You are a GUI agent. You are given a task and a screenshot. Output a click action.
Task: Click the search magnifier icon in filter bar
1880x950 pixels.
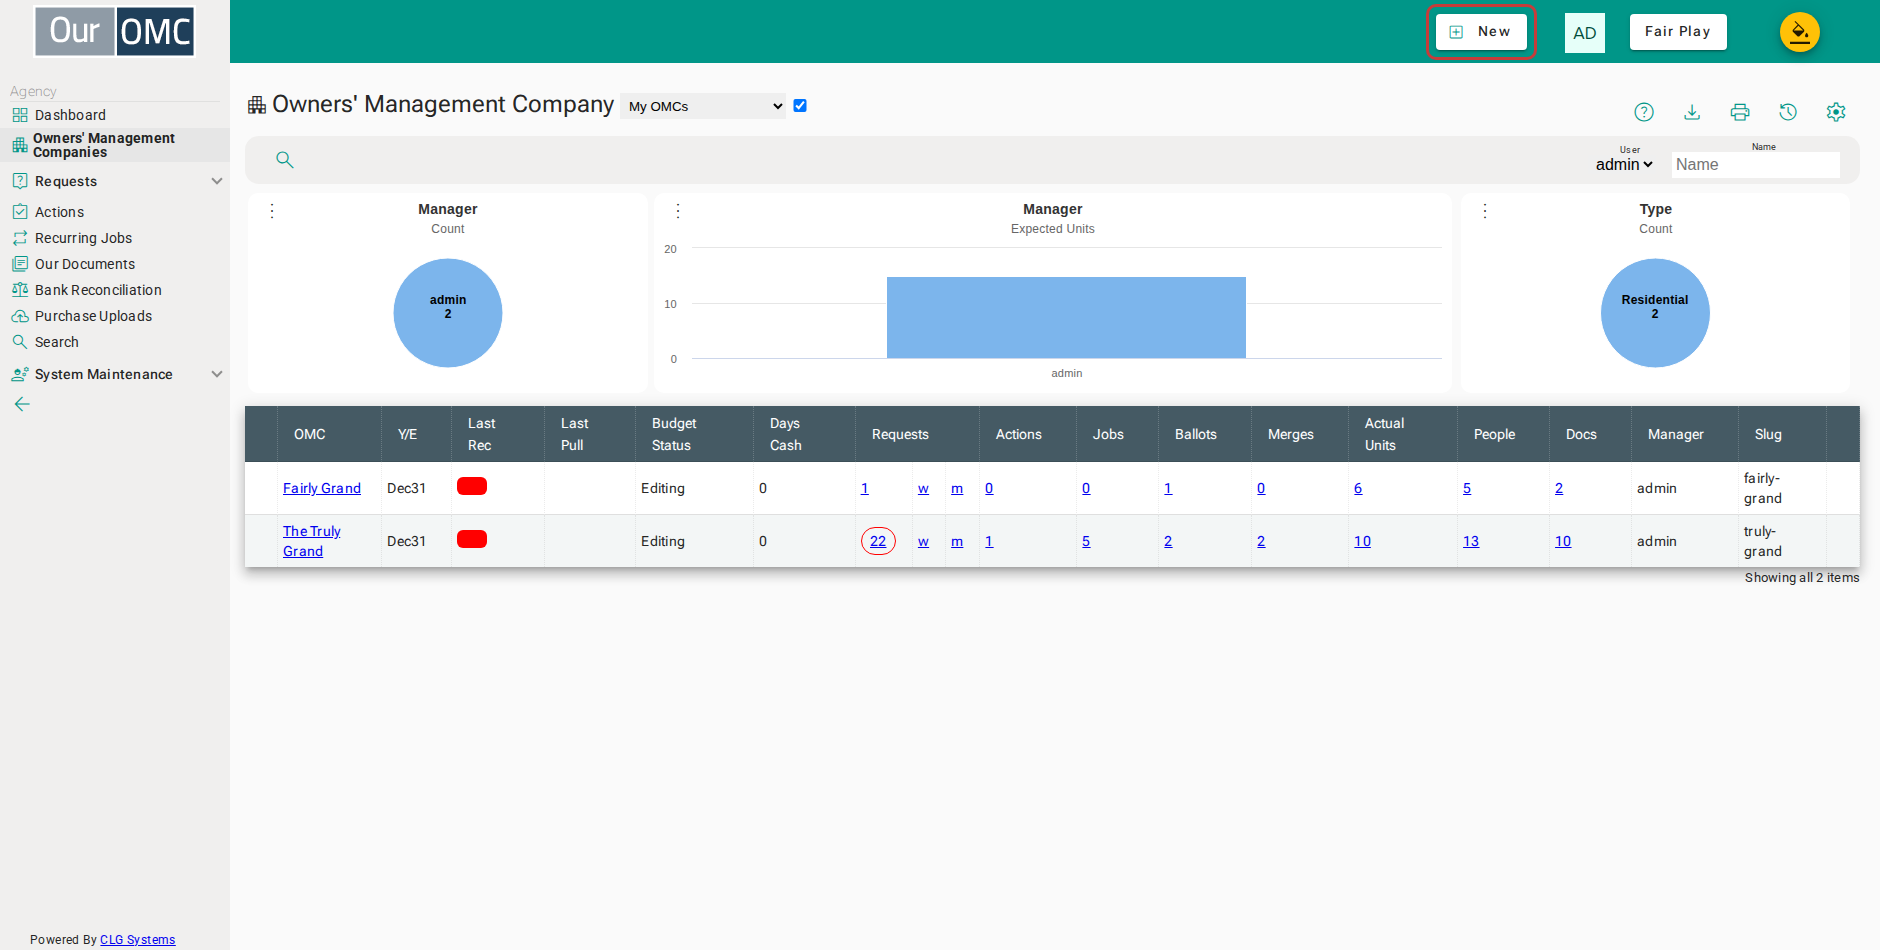coord(285,160)
